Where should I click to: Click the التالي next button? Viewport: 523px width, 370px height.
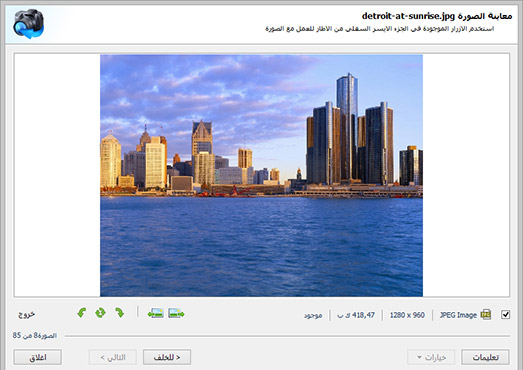113,357
